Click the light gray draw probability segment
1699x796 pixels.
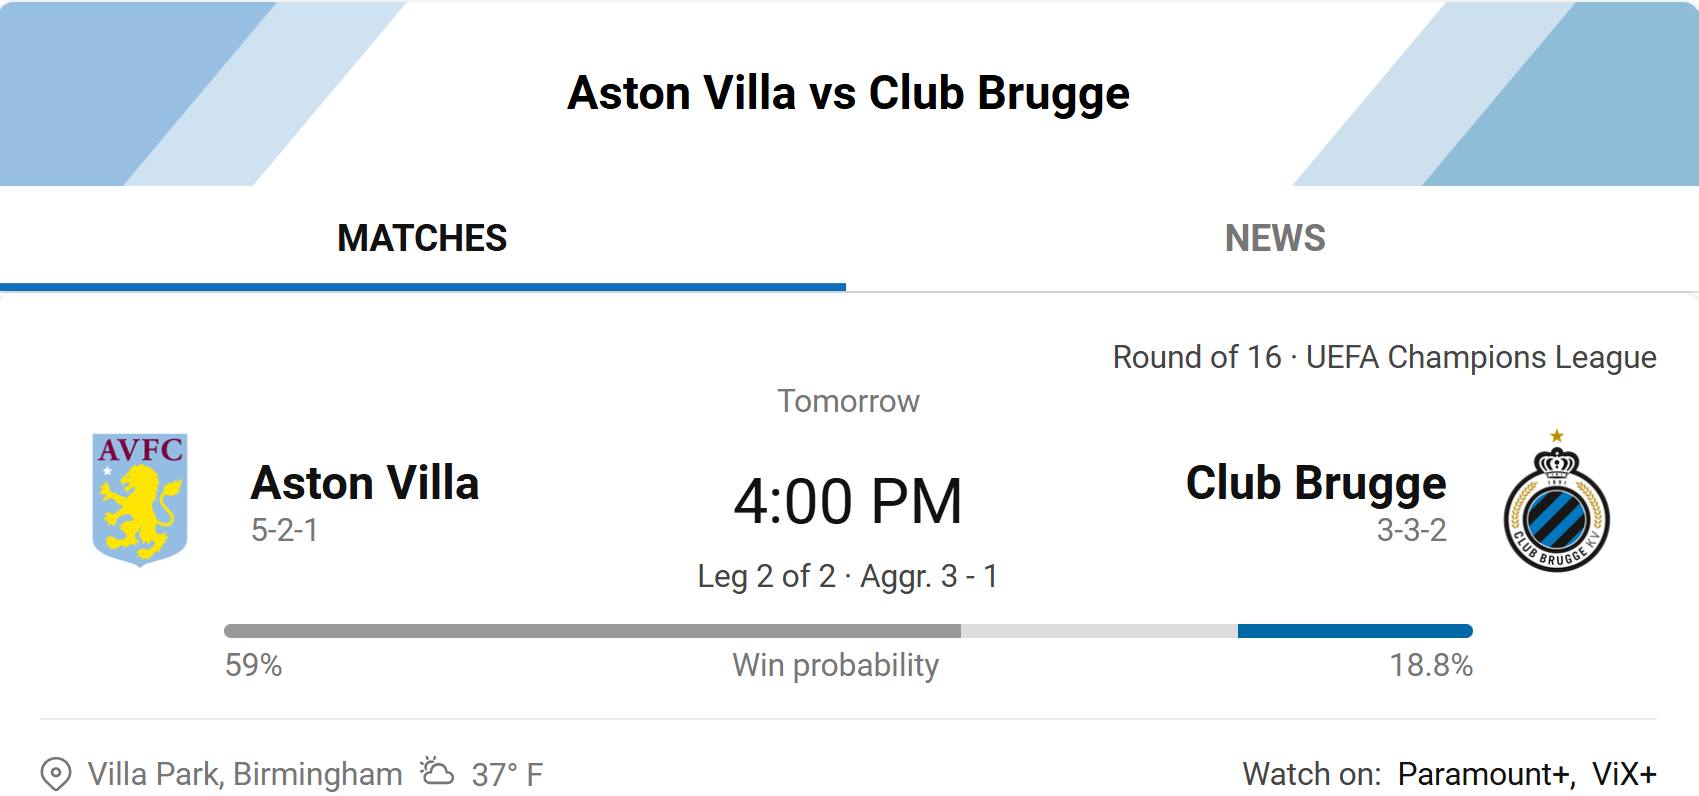(1099, 631)
